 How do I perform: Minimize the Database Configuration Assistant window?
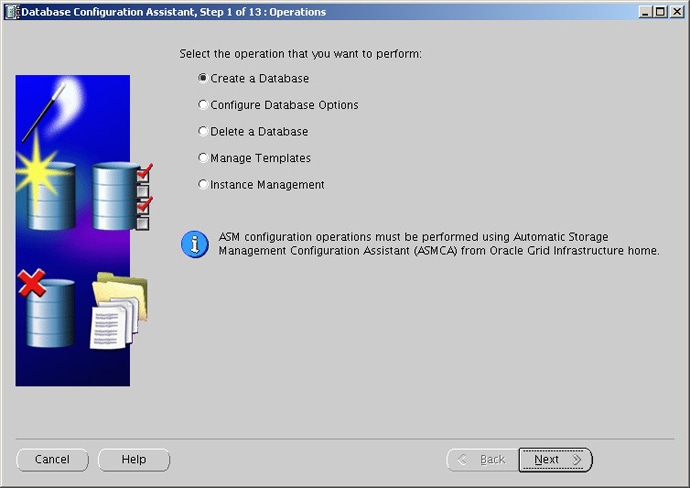645,11
